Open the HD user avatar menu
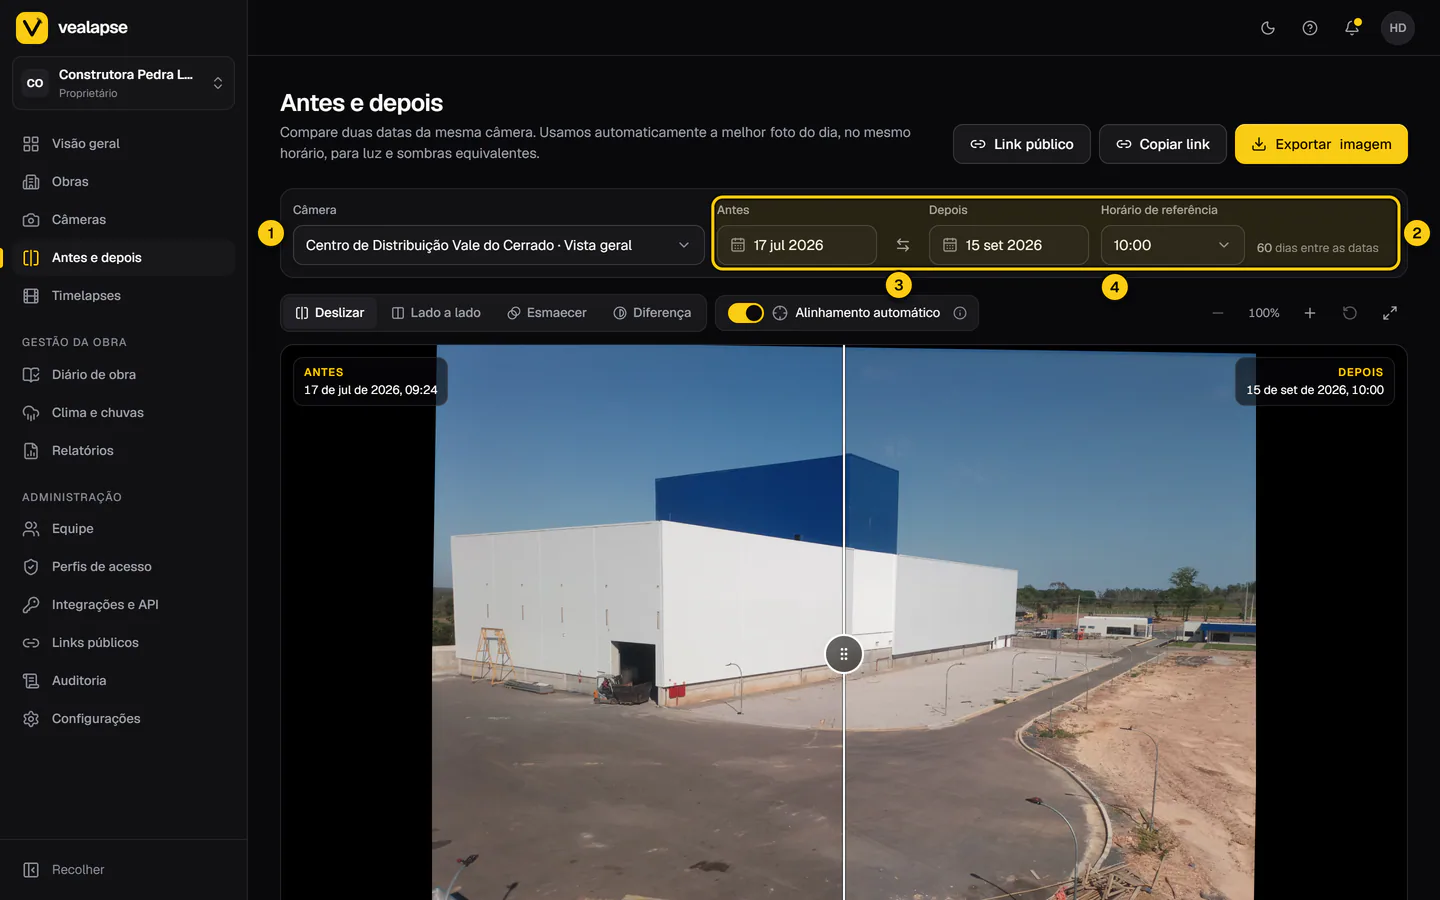 1398,28
